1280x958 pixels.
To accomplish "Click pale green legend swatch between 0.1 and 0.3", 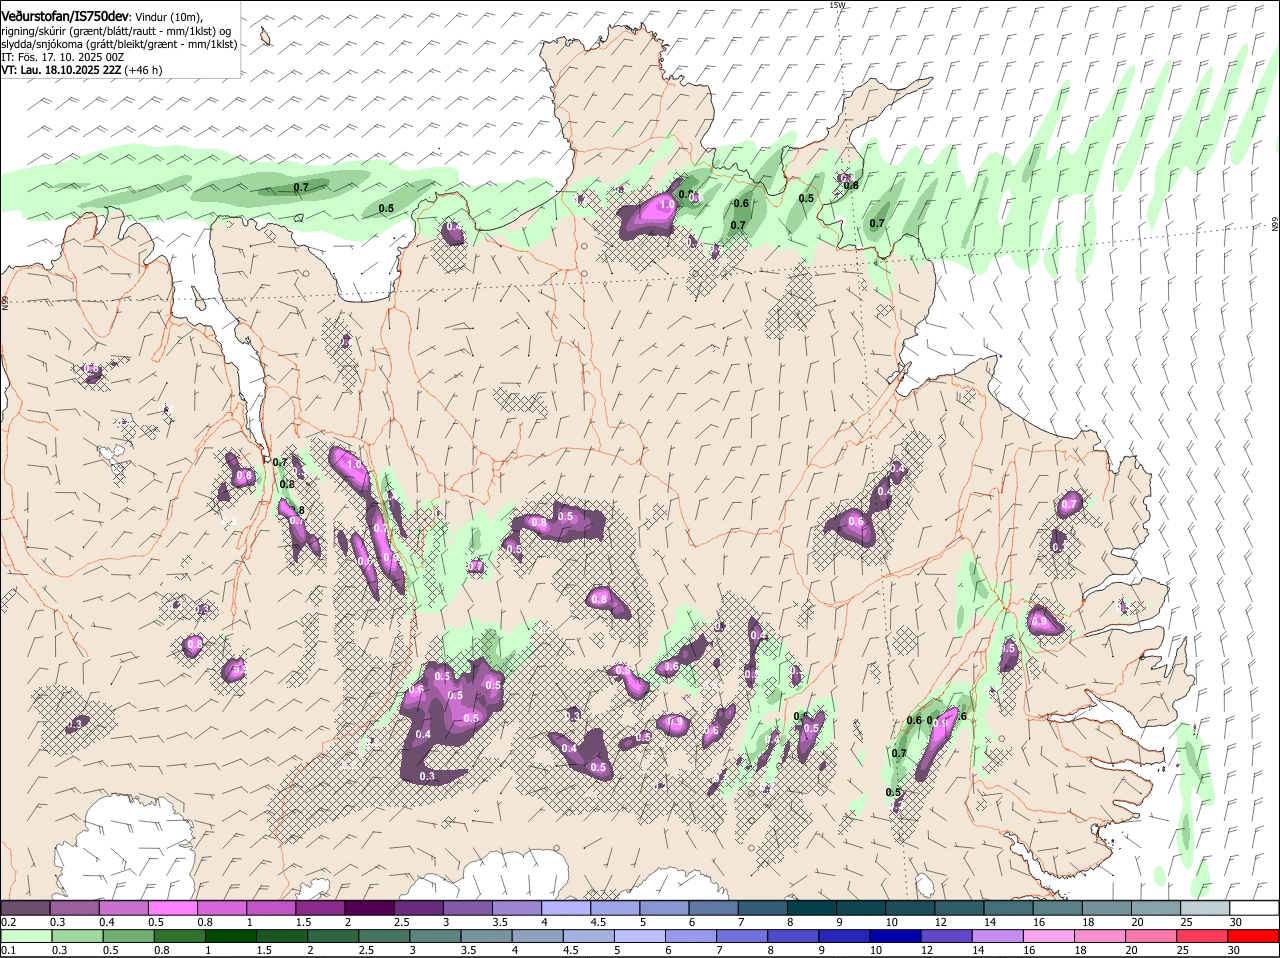I will click(x=27, y=936).
